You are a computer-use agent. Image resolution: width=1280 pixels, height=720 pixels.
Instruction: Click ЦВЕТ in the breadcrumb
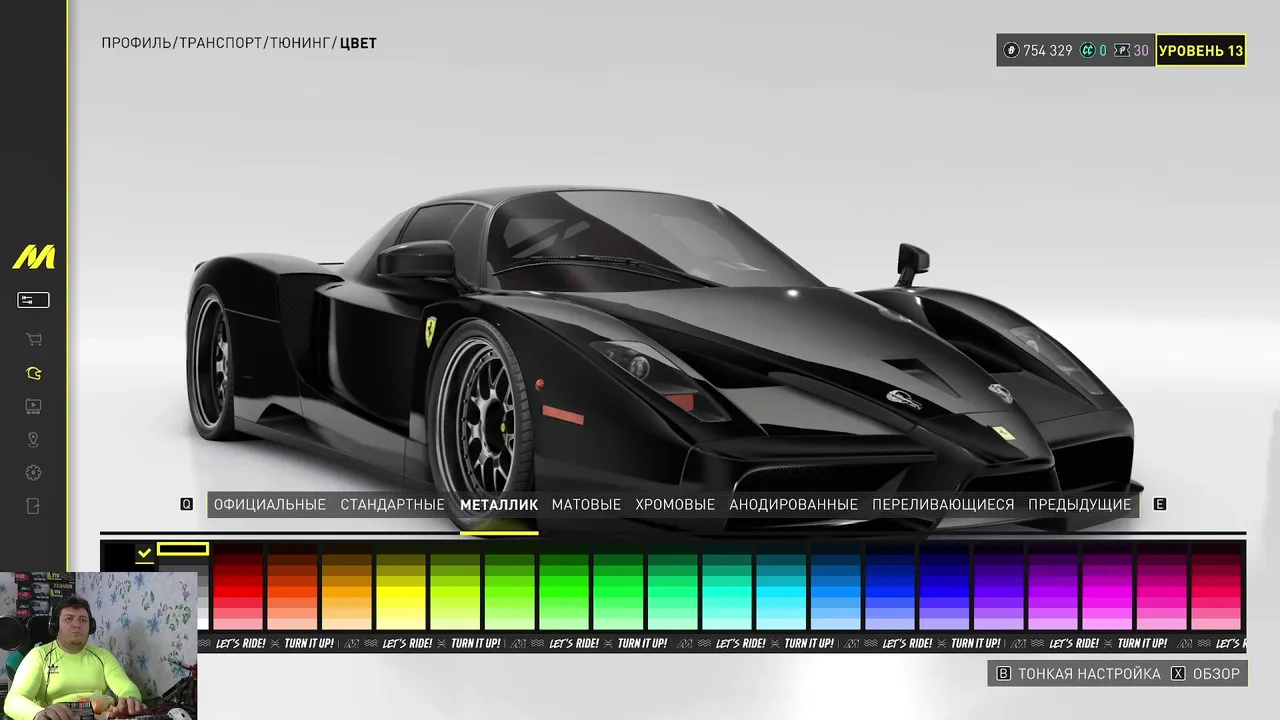[358, 43]
